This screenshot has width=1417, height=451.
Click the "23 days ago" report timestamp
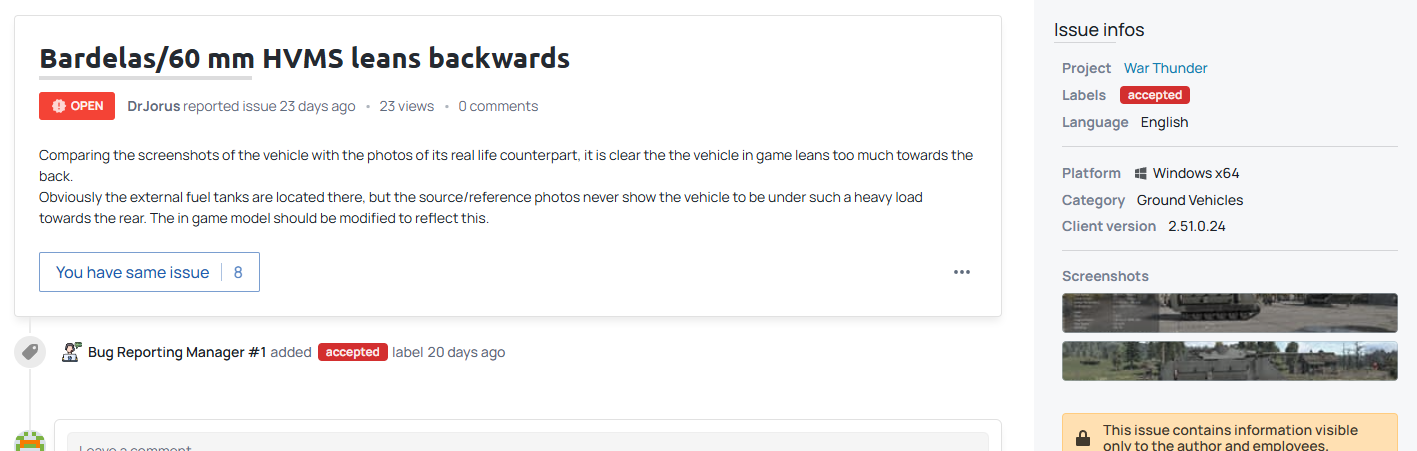(317, 106)
